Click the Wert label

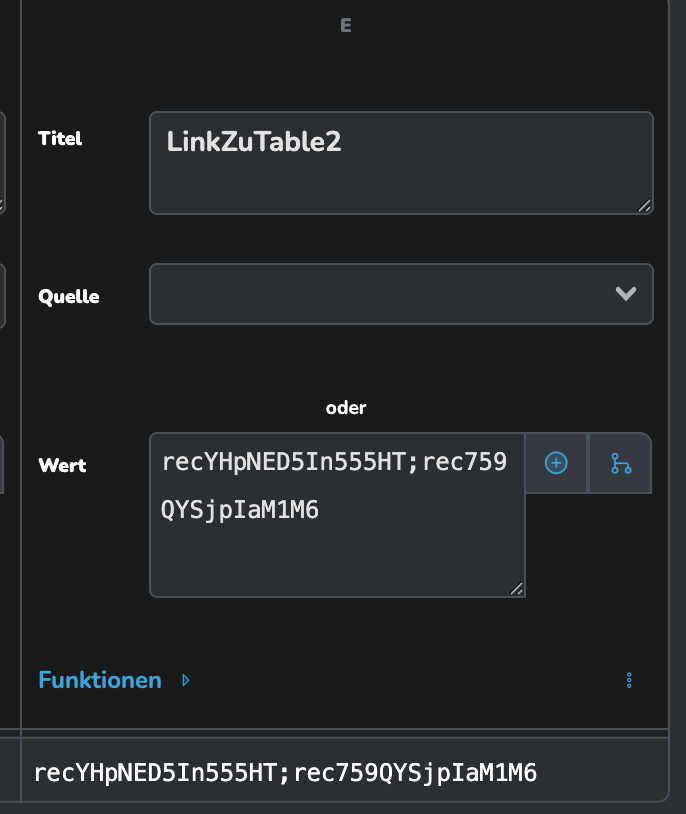(62, 465)
